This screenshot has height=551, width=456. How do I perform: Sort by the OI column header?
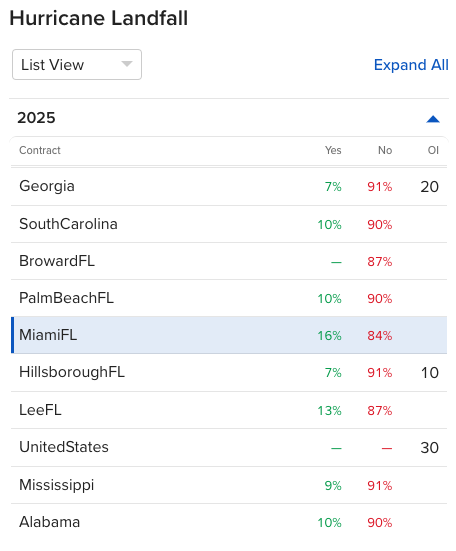coord(433,150)
